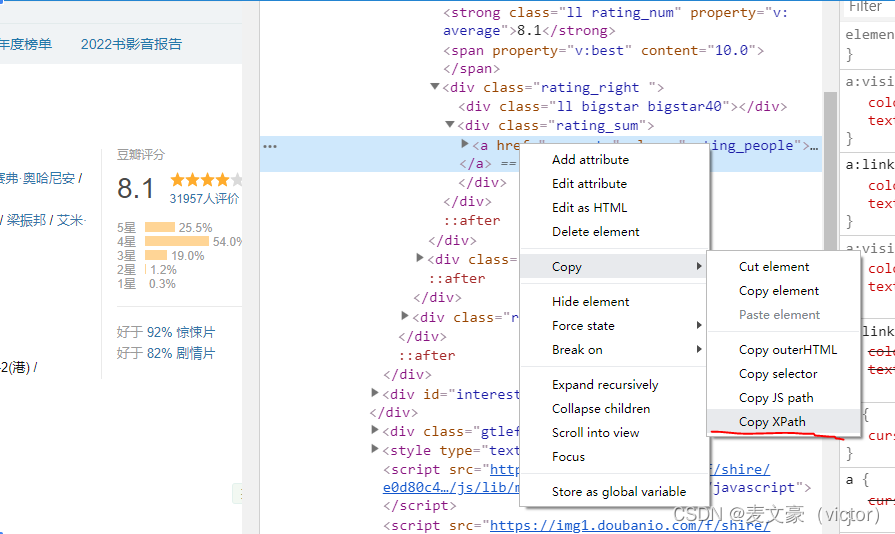Click the 梁振邦 cast name link

coord(26,220)
